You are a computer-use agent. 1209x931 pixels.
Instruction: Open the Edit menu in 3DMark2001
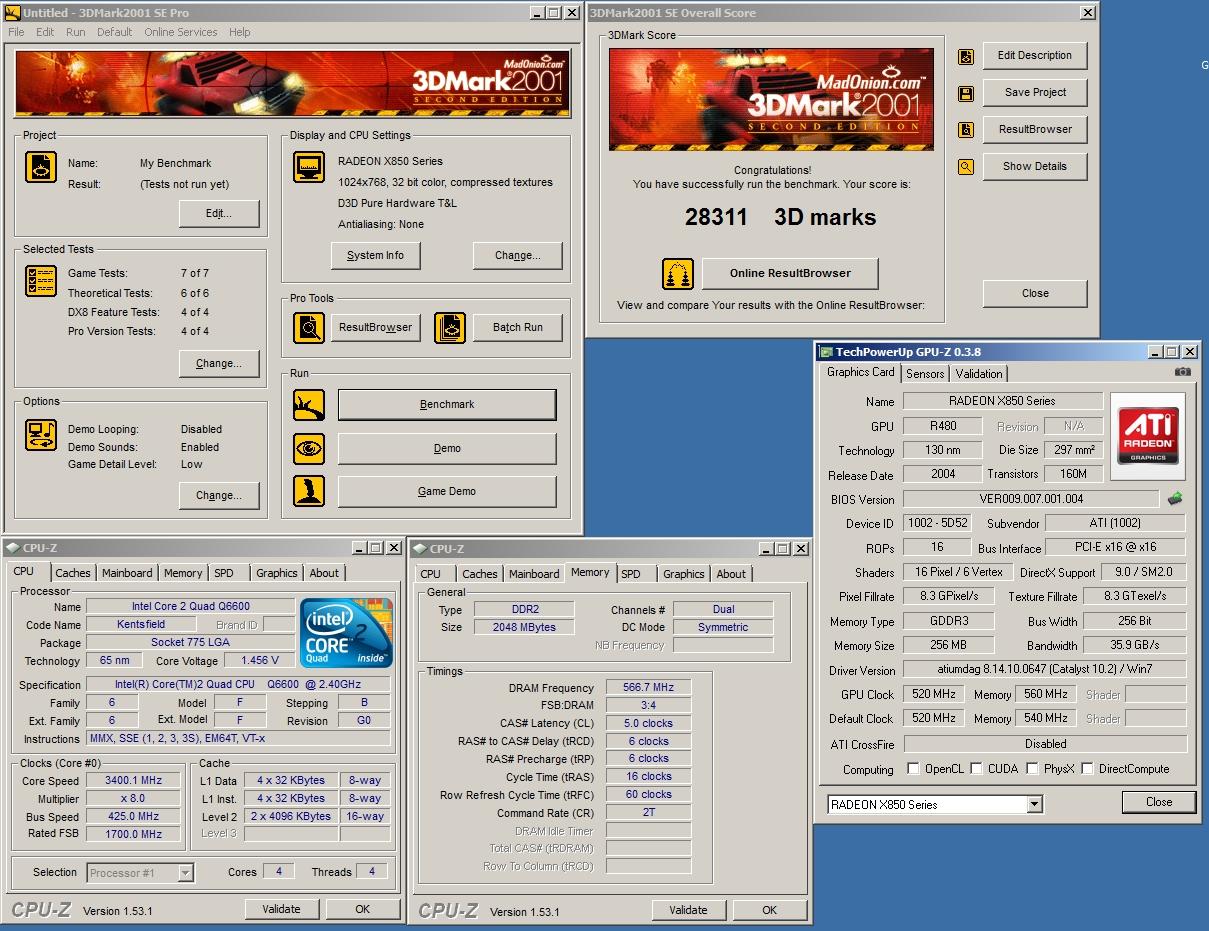point(45,32)
